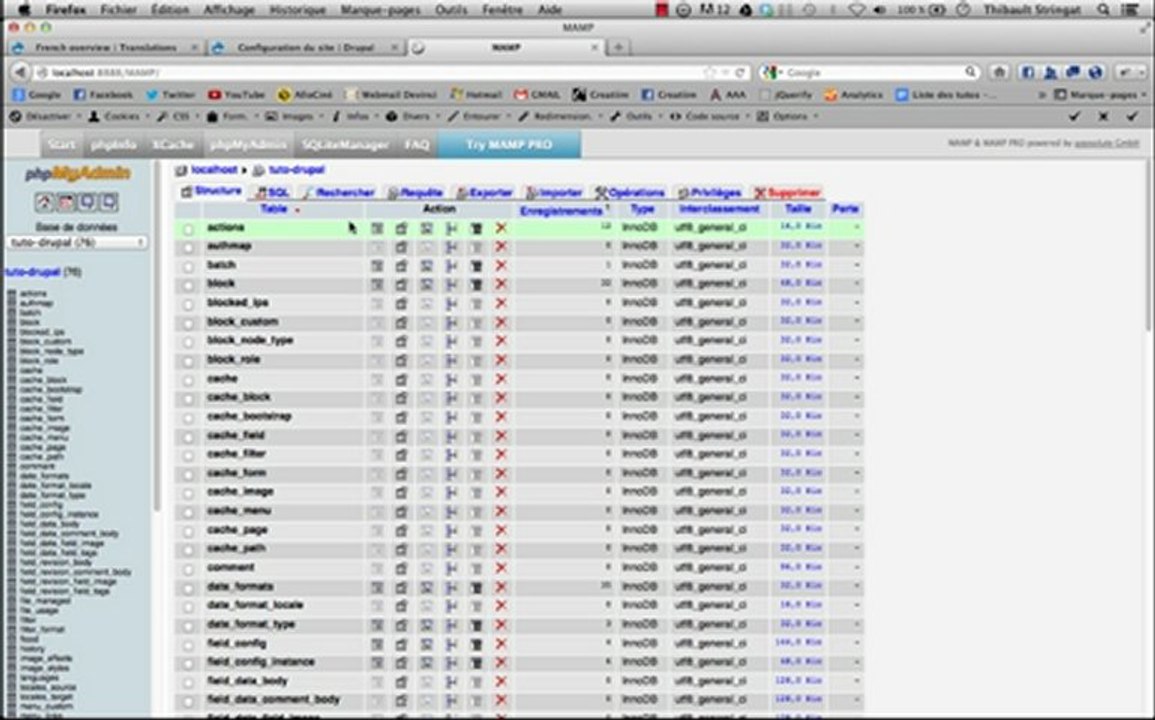Drop the cache table red X
The height and width of the screenshot is (720, 1155).
(502, 380)
